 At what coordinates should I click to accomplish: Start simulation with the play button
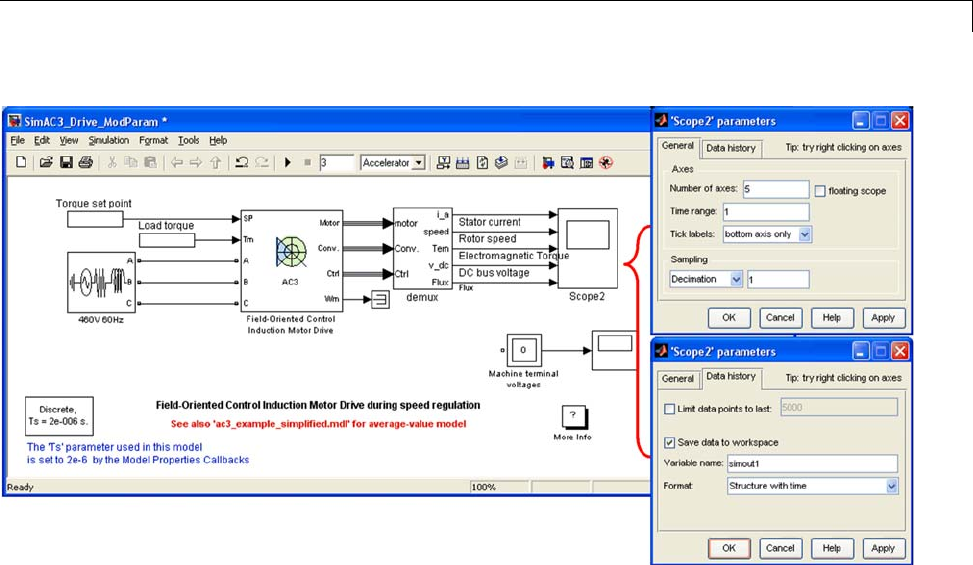click(287, 162)
